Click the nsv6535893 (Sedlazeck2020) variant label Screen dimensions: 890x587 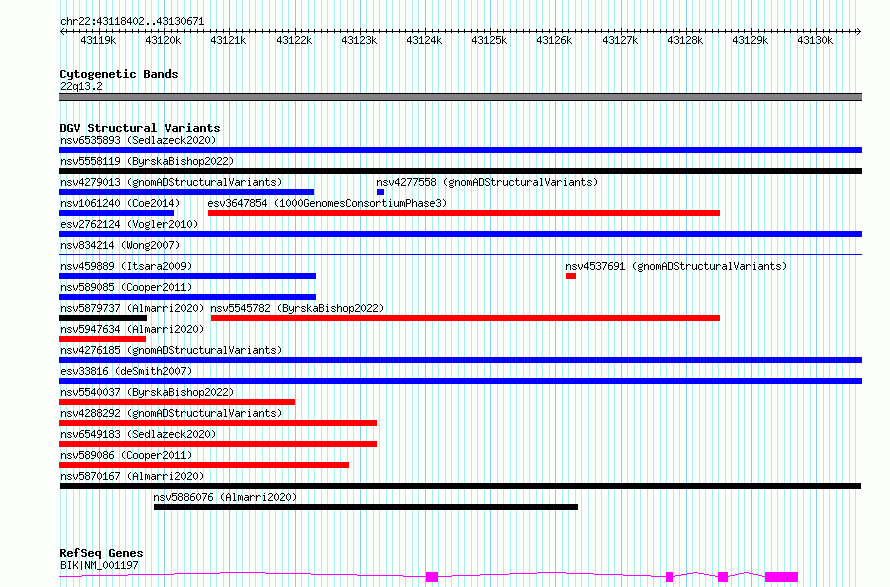coord(138,140)
